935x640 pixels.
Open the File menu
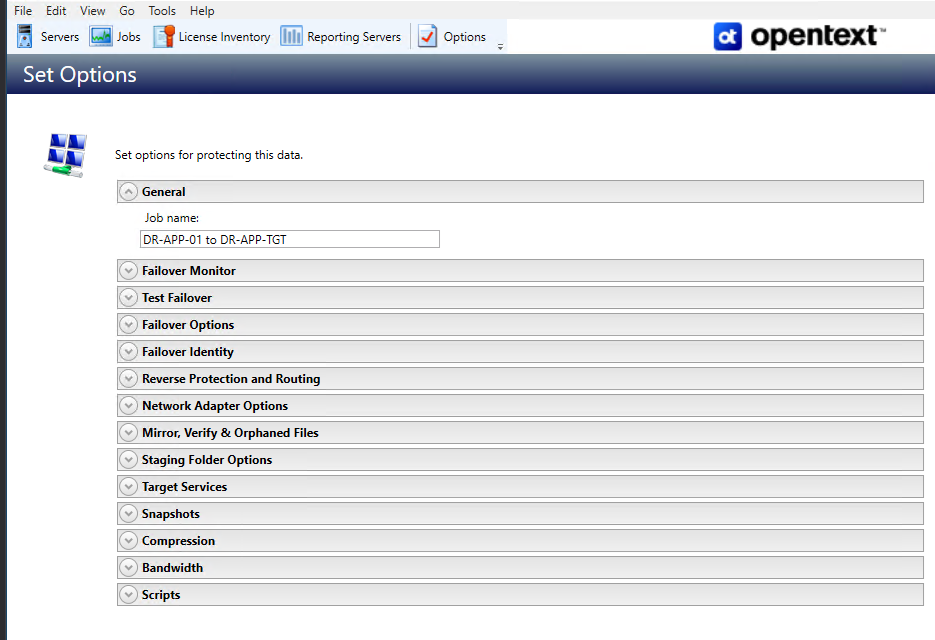[x=23, y=11]
